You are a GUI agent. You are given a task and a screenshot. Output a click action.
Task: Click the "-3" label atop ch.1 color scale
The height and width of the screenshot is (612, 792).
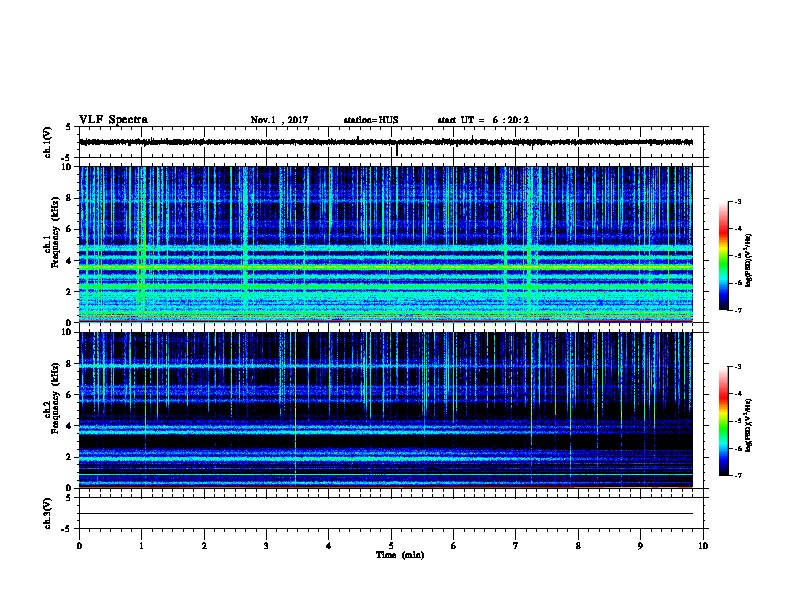[x=737, y=201]
